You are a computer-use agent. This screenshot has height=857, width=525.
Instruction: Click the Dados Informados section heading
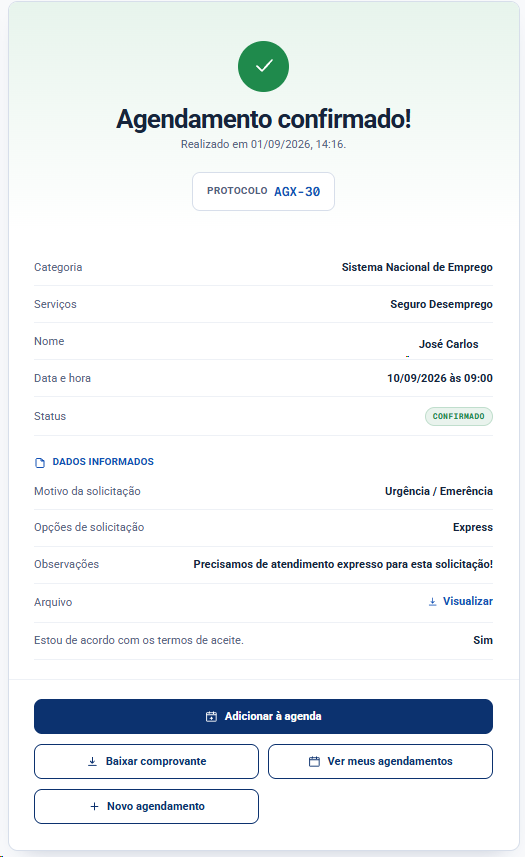pyautogui.click(x=103, y=462)
